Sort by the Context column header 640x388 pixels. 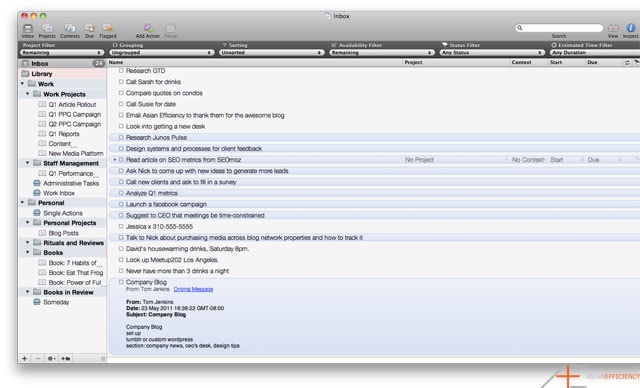(x=528, y=62)
